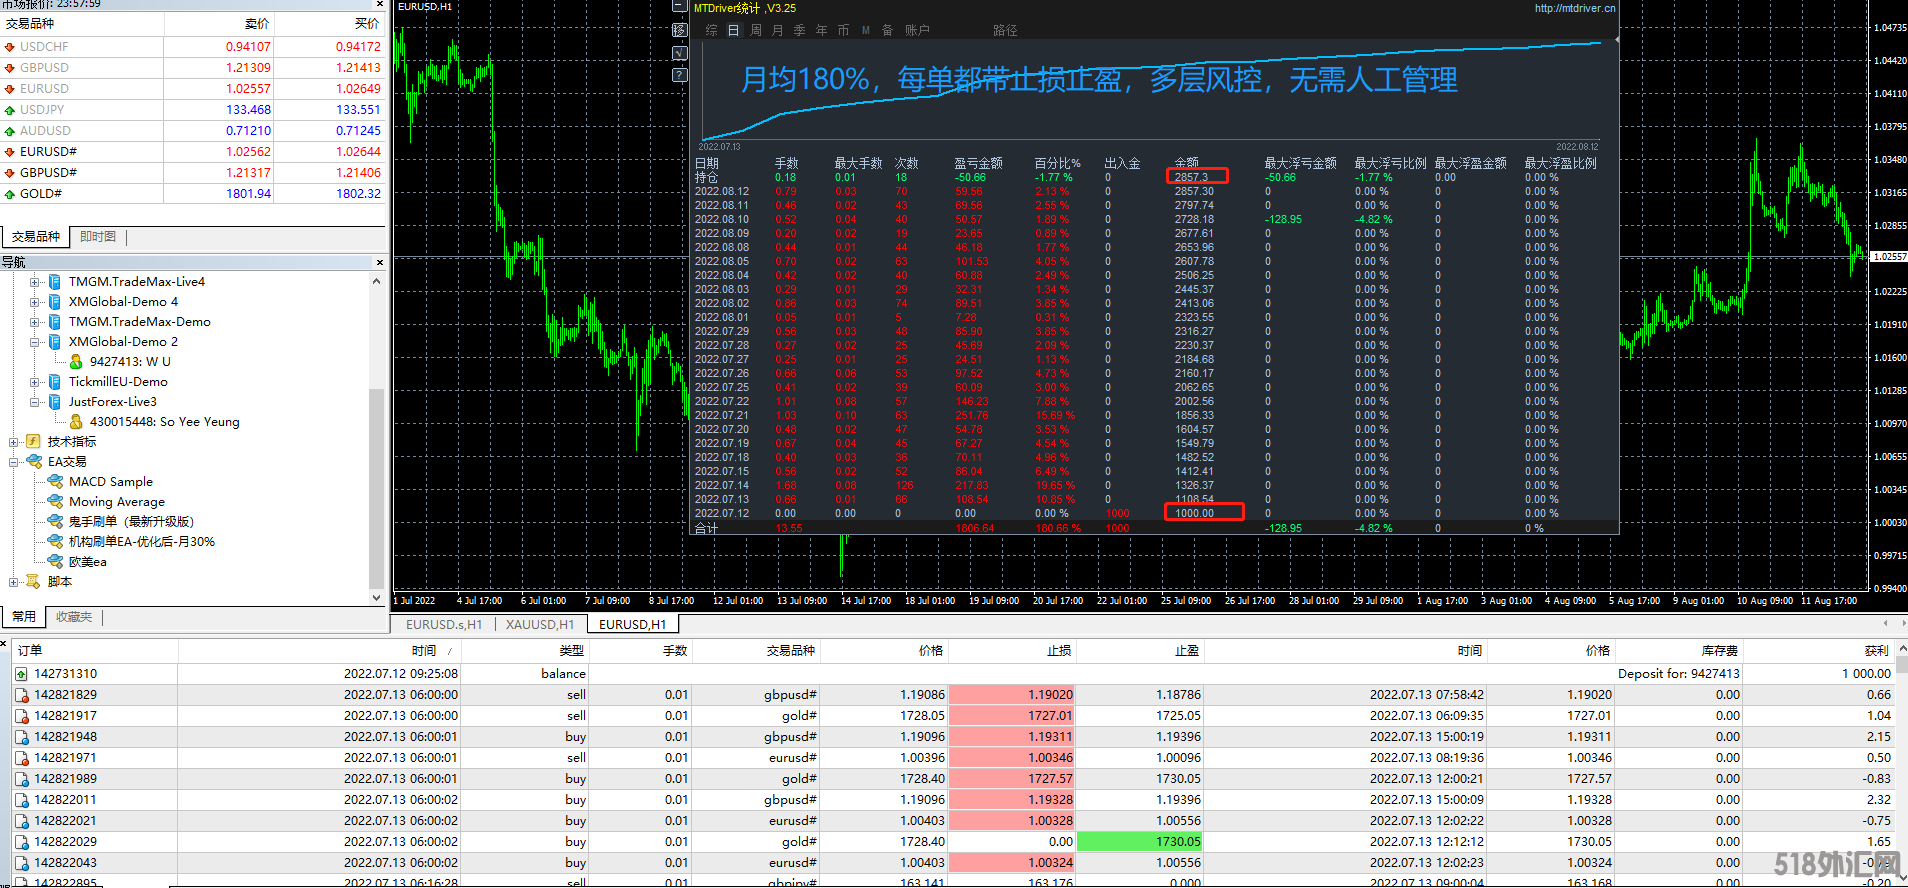Click the 技术指标 indicators folder icon
This screenshot has width=1908, height=888.
[x=34, y=442]
